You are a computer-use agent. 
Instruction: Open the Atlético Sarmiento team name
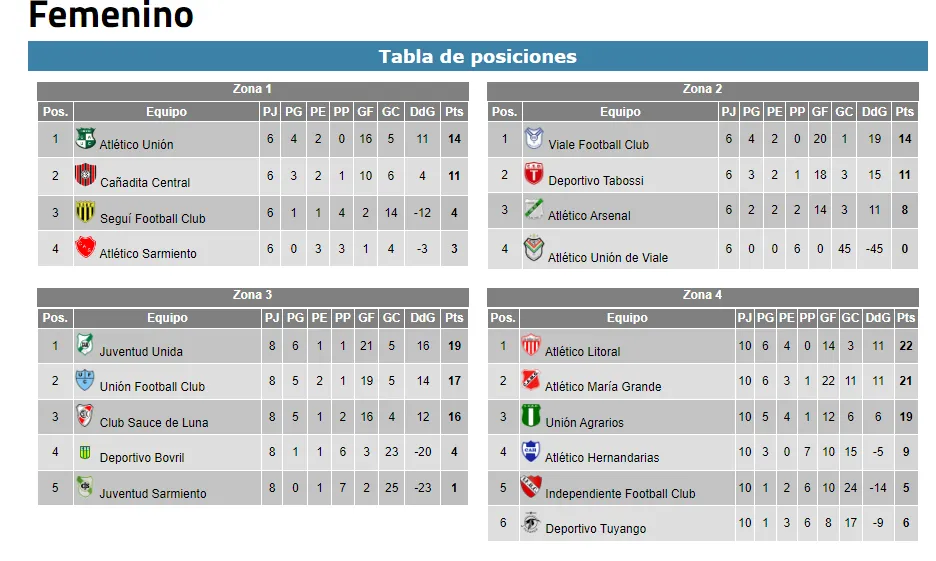tap(148, 254)
